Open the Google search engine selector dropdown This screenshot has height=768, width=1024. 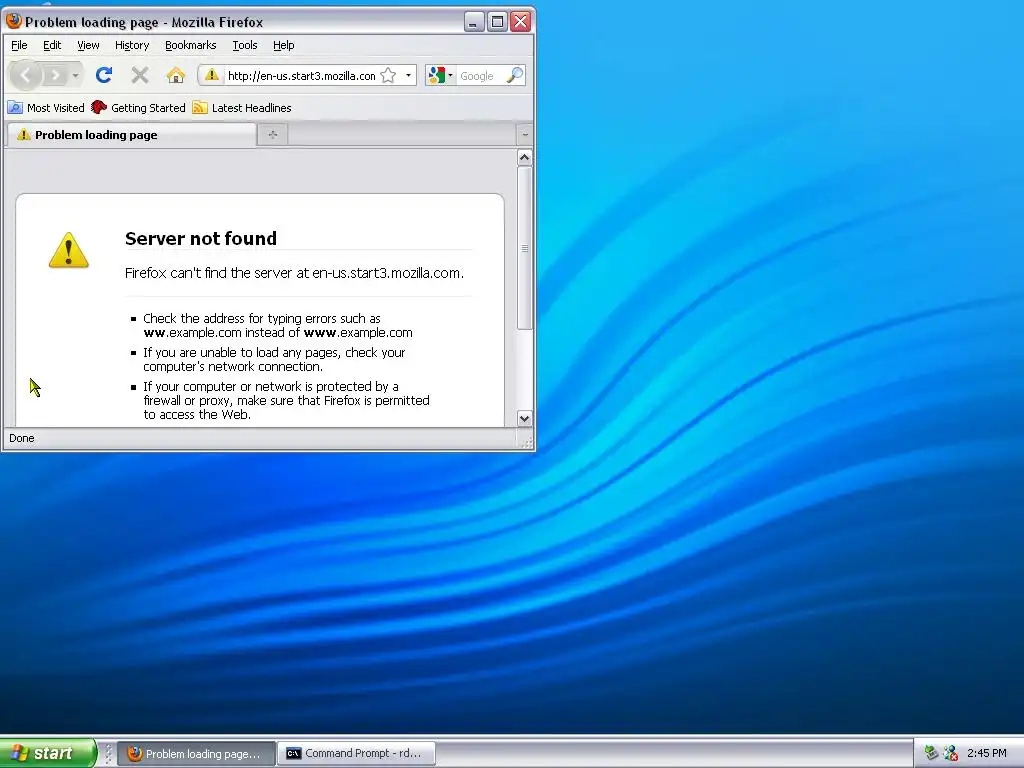(x=440, y=76)
